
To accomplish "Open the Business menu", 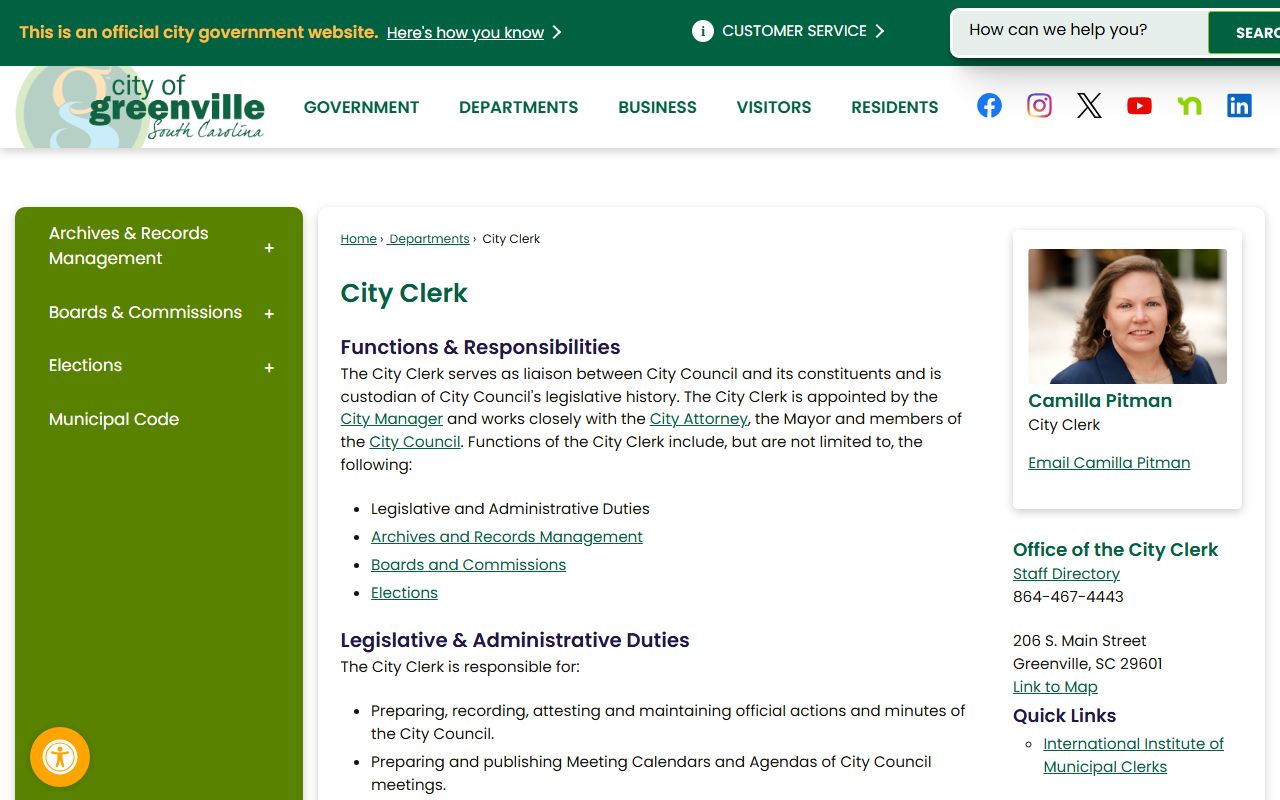I will coord(657,107).
